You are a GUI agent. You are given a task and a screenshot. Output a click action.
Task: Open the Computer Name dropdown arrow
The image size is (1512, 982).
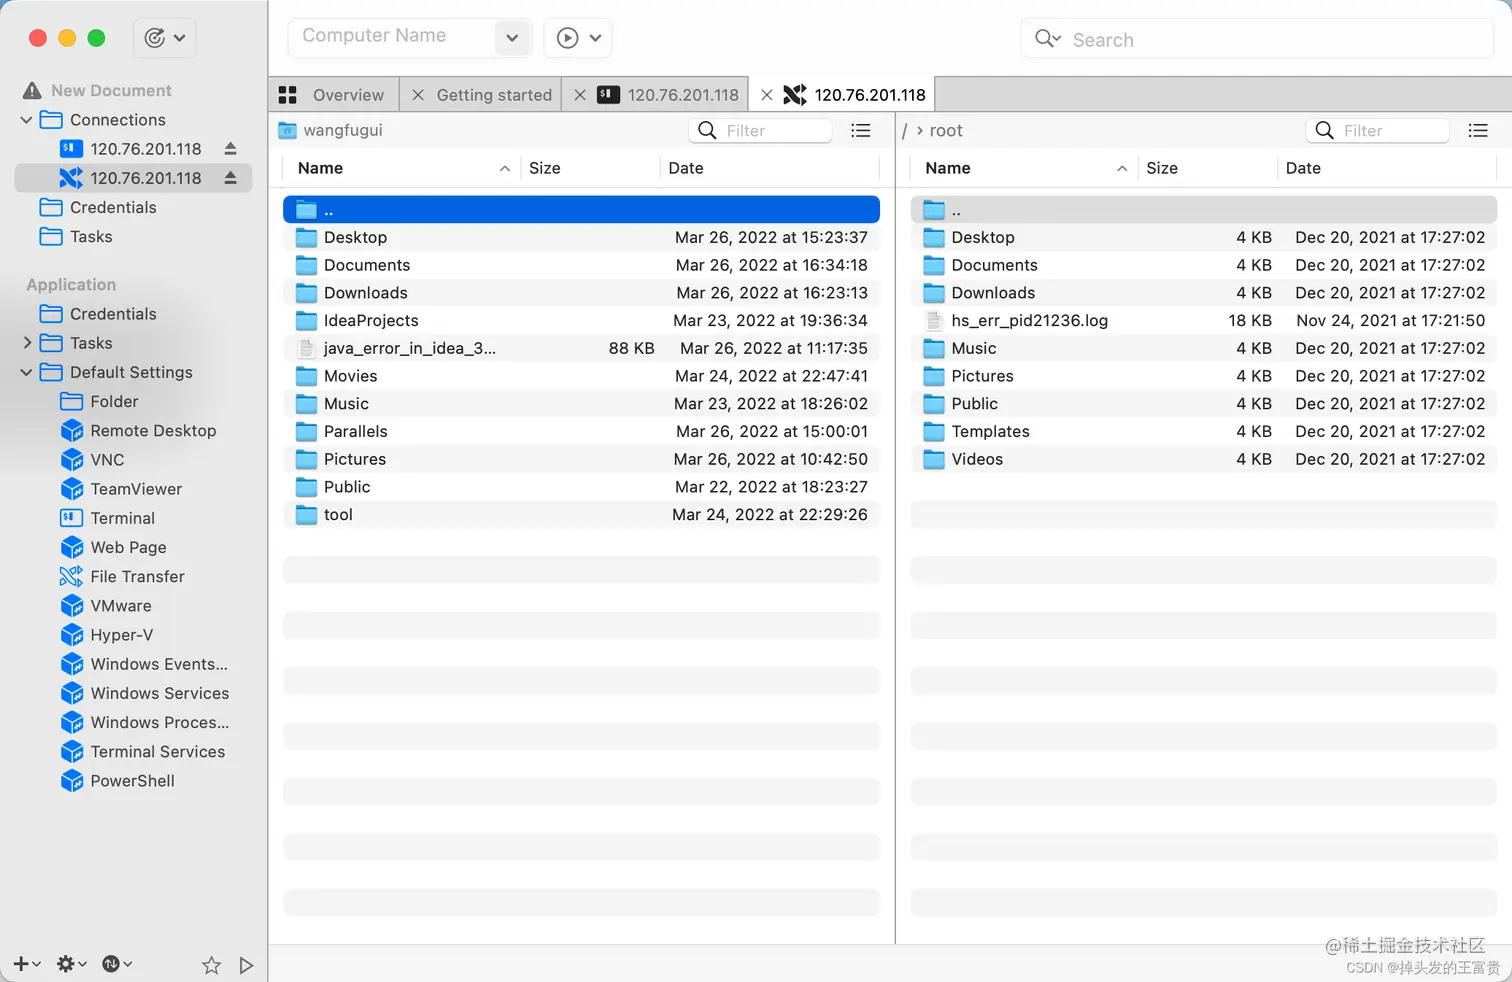pyautogui.click(x=512, y=38)
